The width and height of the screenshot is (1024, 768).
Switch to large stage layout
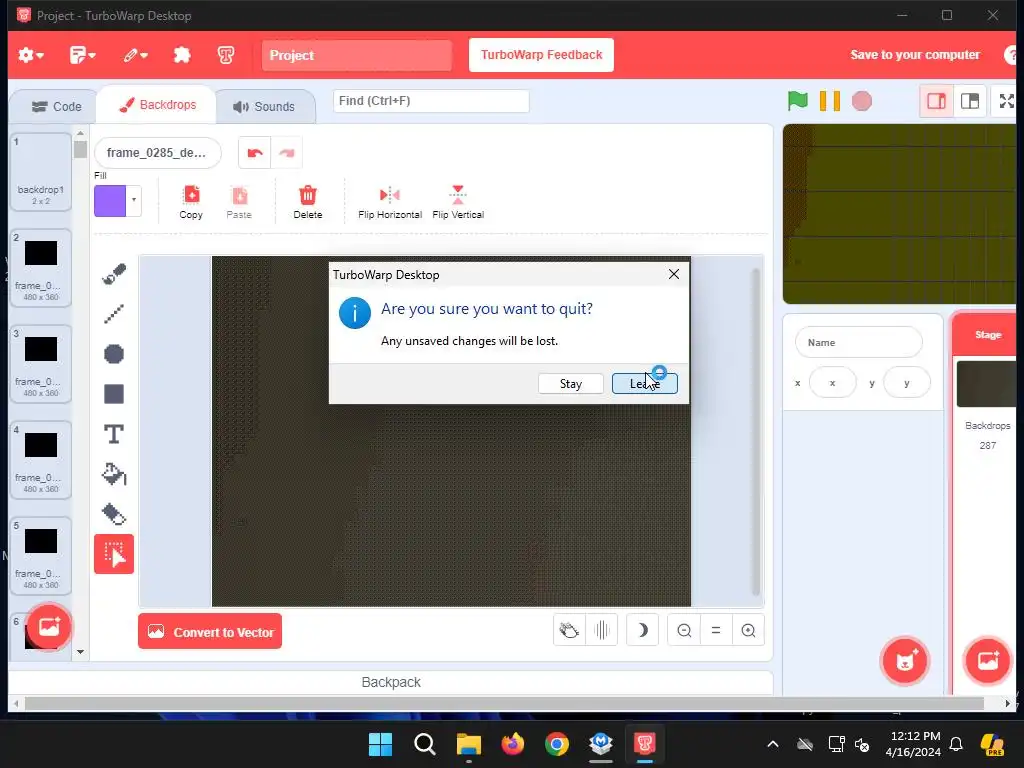click(x=970, y=101)
